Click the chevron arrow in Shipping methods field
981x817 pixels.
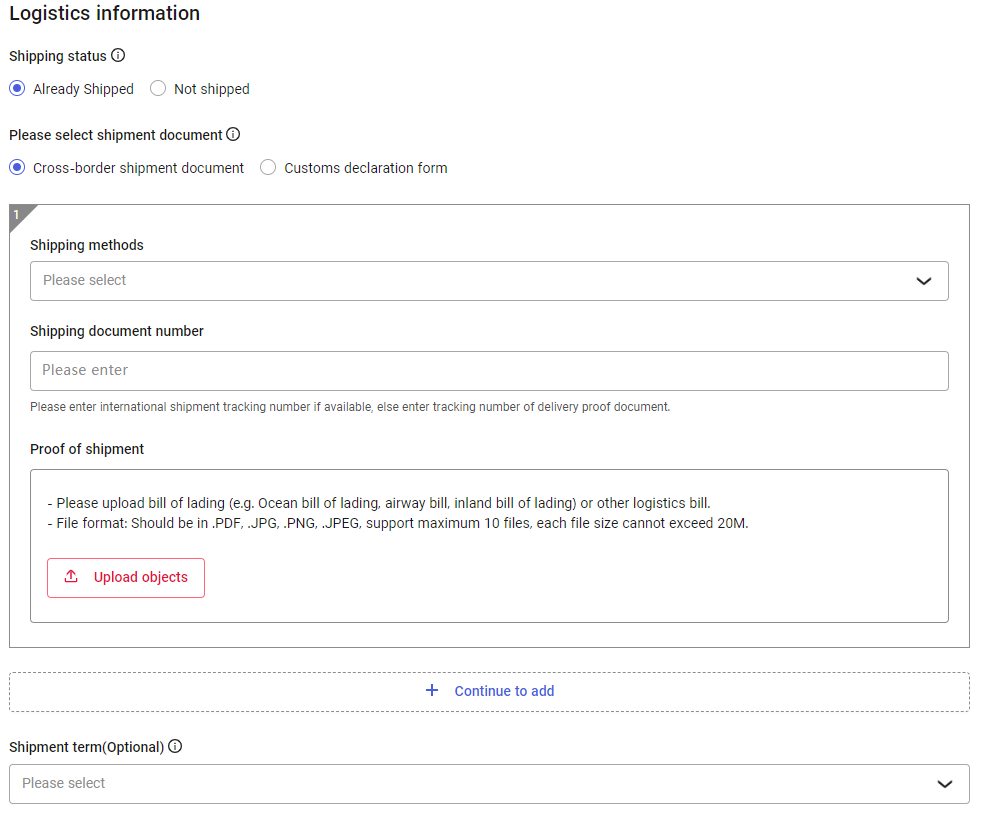pos(924,281)
